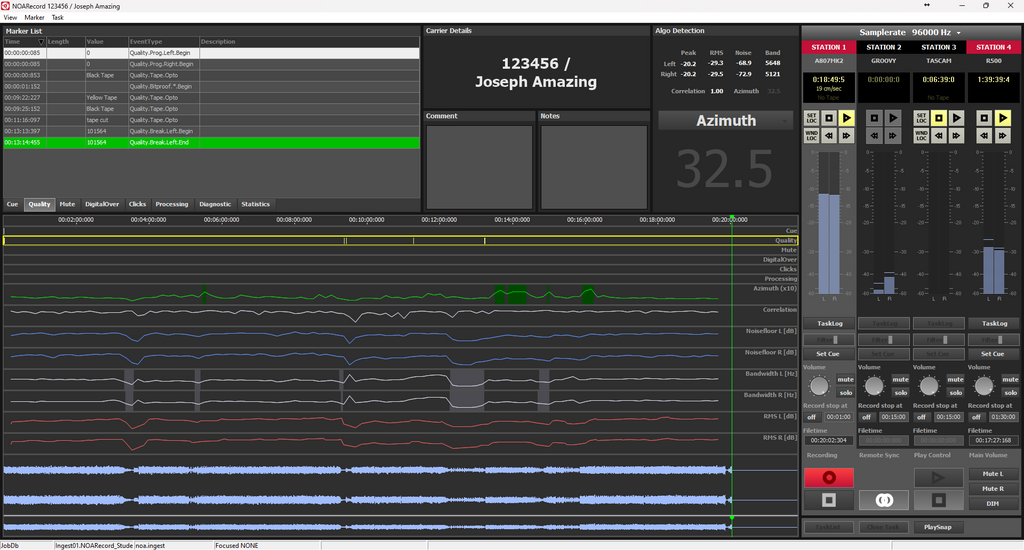Open the Marker menu
This screenshot has width=1024, height=550.
34,18
